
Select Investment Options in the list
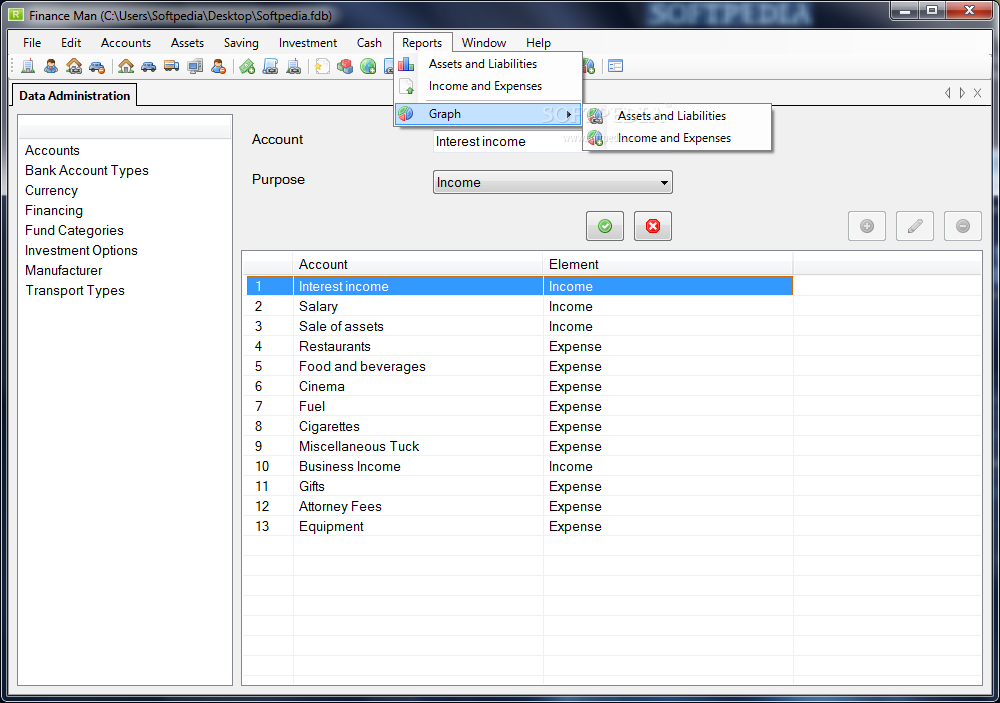[x=82, y=250]
